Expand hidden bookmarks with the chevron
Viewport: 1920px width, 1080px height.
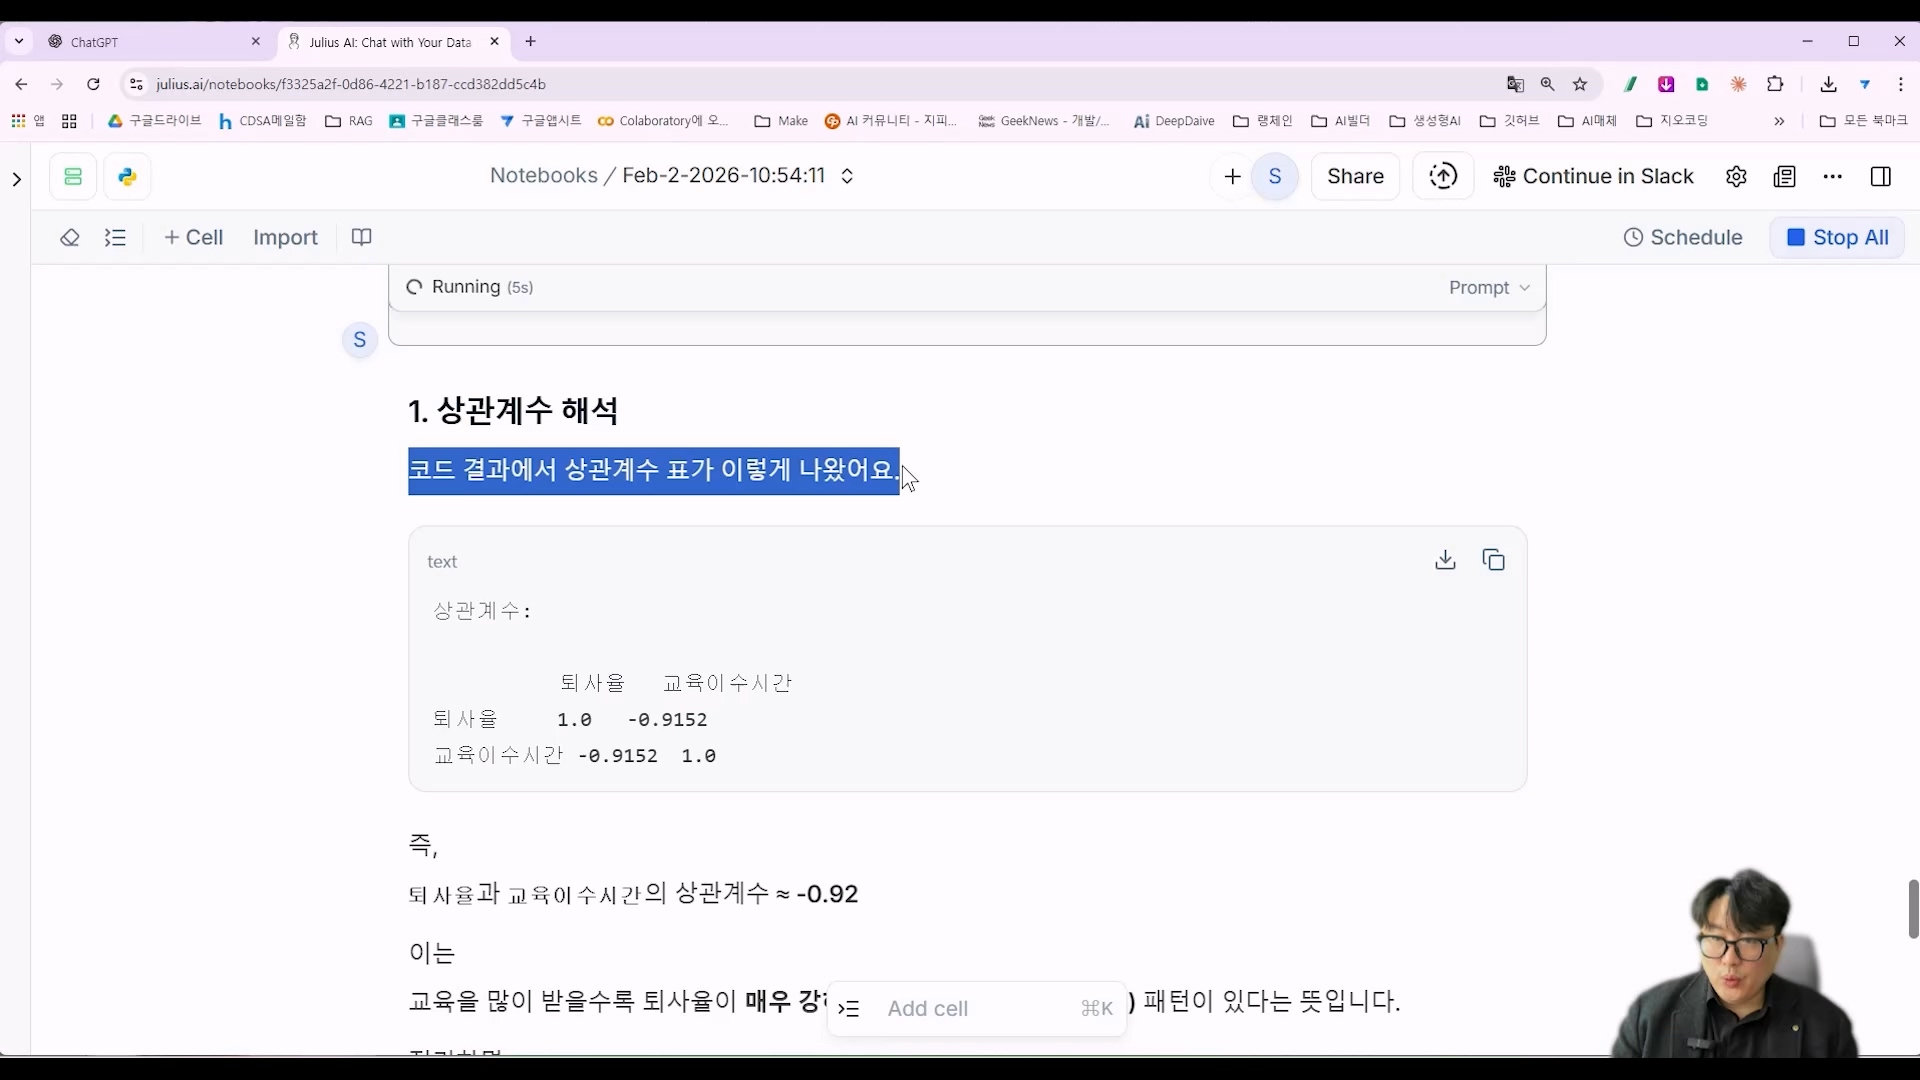1780,121
